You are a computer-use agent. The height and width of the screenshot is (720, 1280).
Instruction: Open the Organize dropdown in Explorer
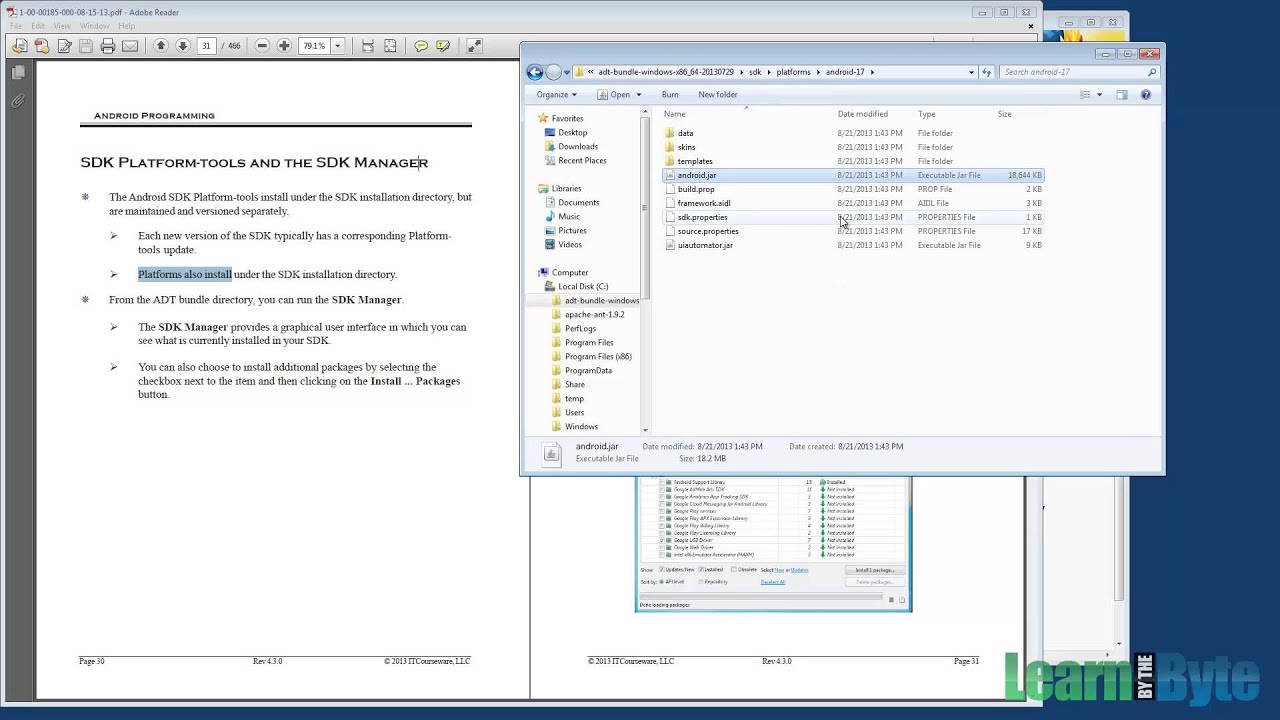click(556, 95)
